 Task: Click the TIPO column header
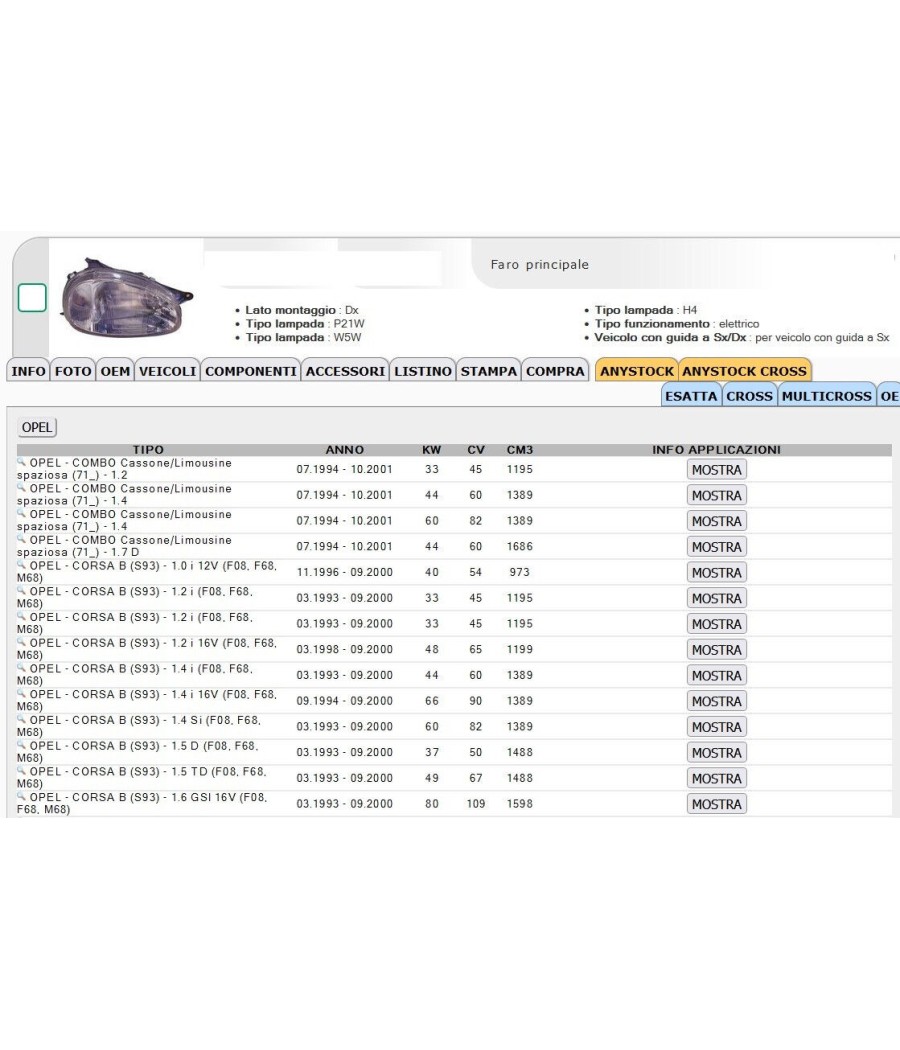[x=148, y=450]
